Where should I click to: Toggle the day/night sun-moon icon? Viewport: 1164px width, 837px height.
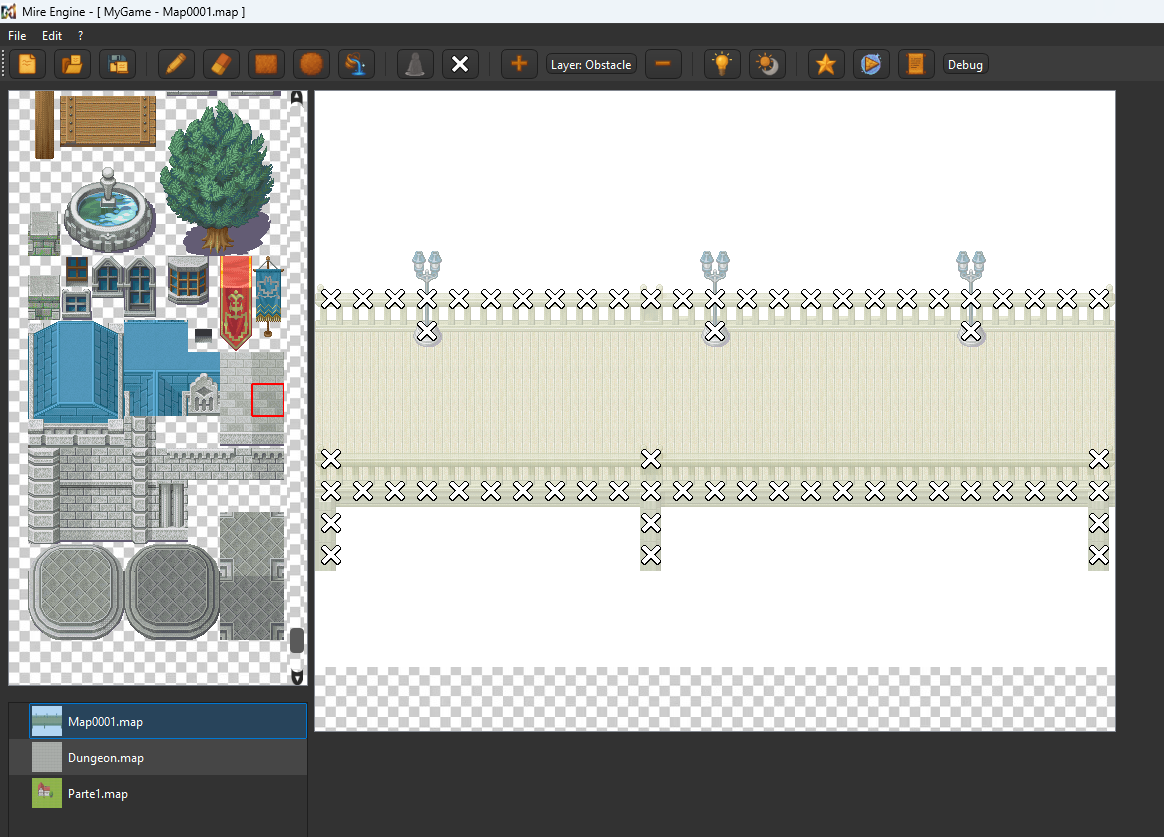[x=767, y=65]
